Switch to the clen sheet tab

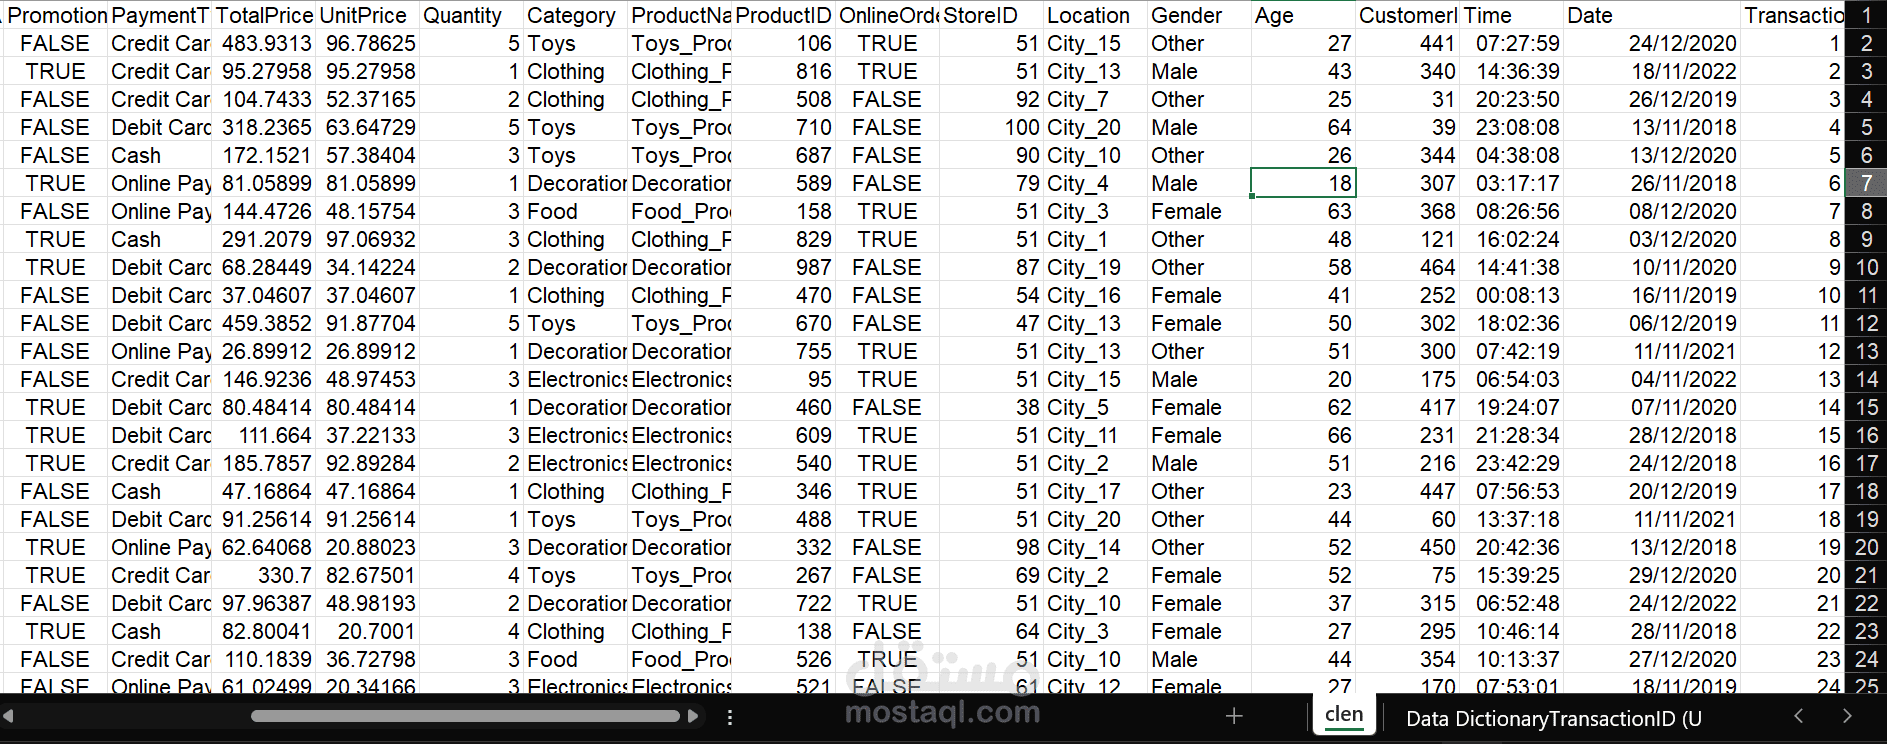point(1344,715)
